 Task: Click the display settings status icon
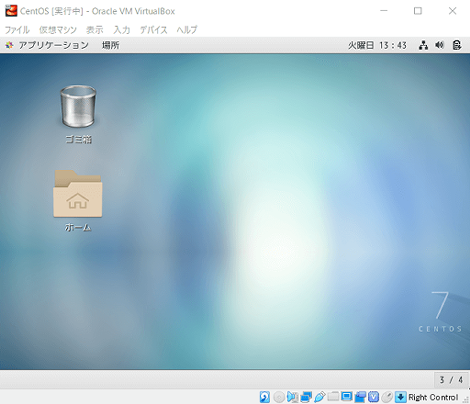347,397
